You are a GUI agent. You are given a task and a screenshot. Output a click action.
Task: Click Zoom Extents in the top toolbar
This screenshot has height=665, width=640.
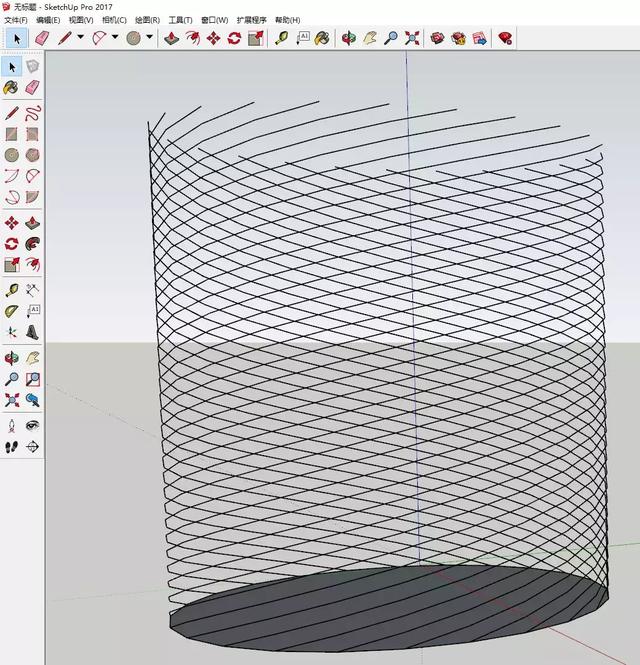(x=412, y=39)
